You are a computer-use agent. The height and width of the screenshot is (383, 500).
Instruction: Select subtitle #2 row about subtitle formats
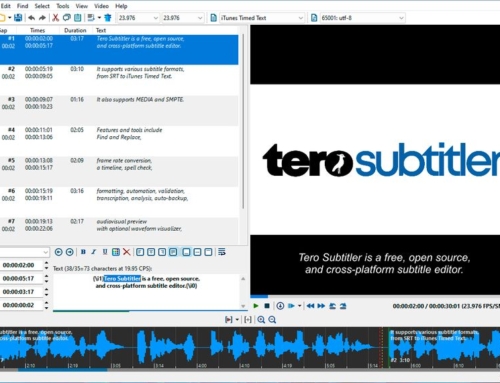119,80
